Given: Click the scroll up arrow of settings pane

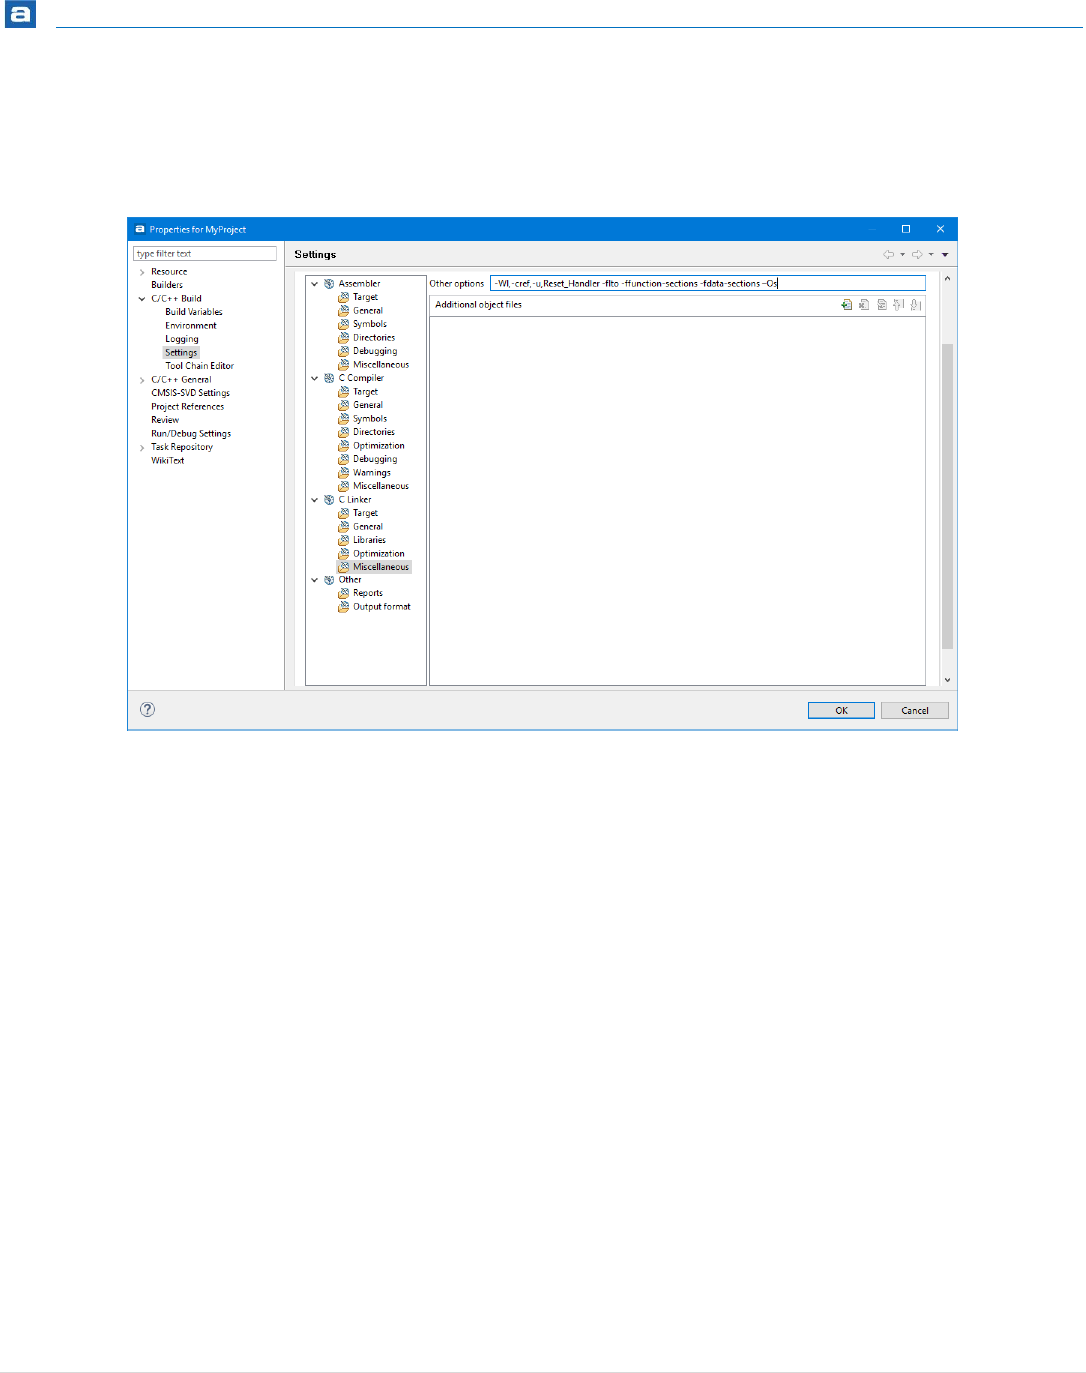Looking at the screenshot, I should pyautogui.click(x=948, y=279).
